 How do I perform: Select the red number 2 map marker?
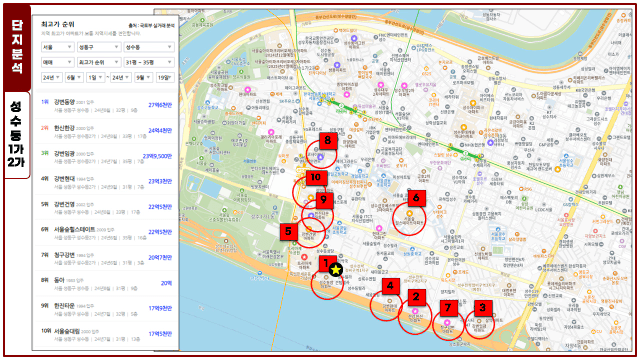pos(416,297)
